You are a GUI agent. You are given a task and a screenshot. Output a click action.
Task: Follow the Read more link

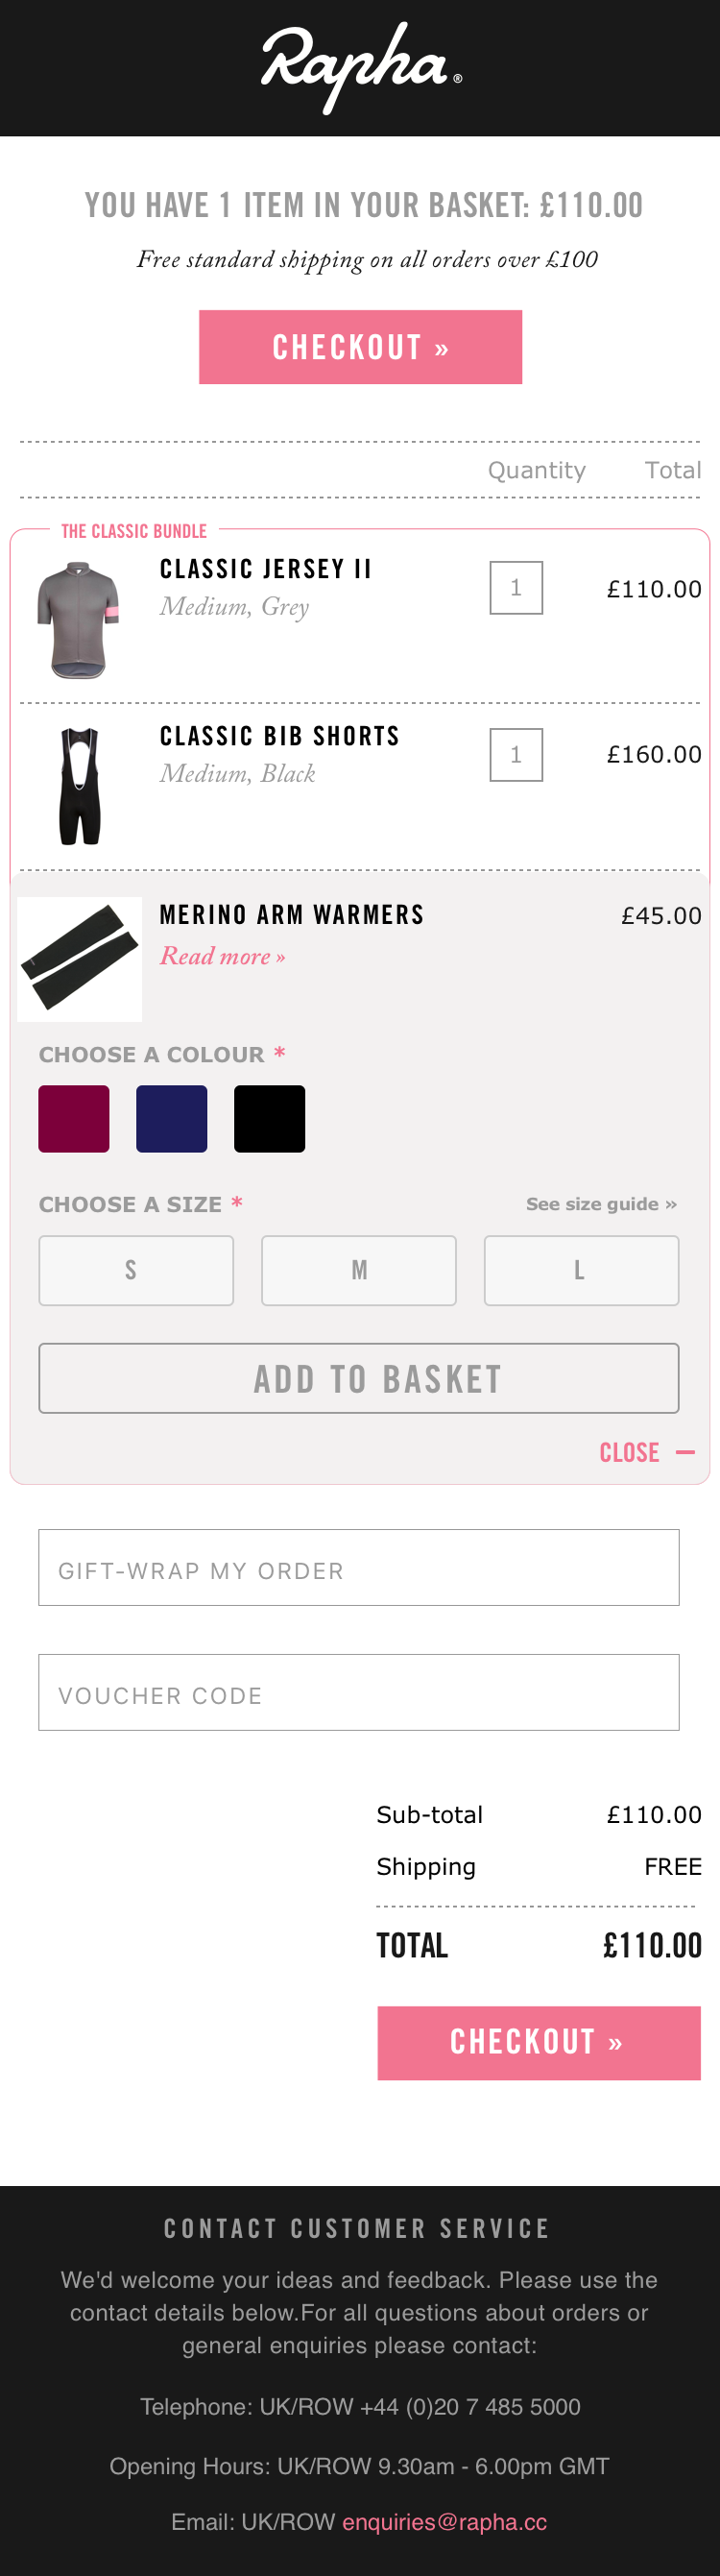click(x=223, y=956)
